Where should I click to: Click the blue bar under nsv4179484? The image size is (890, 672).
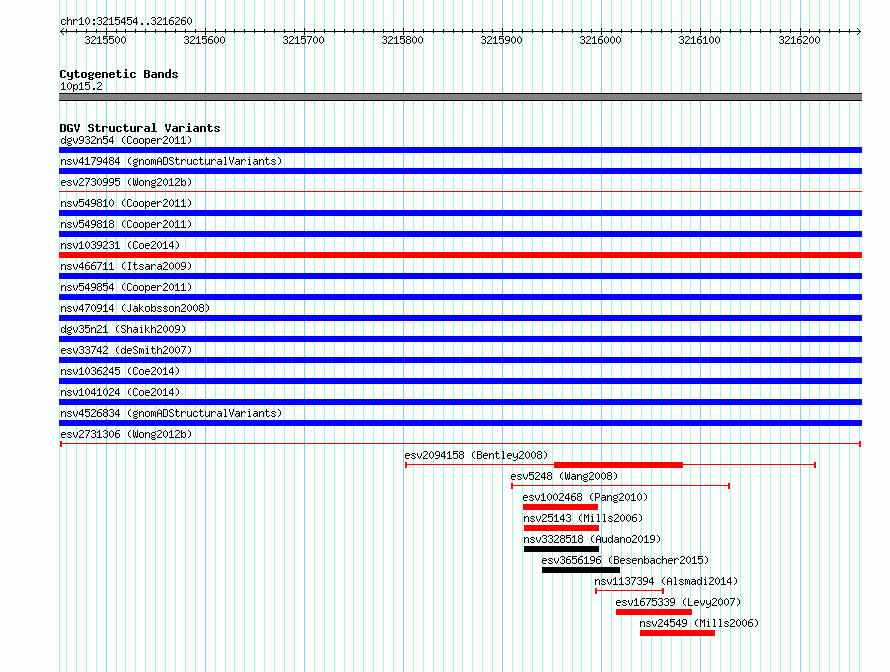pos(460,171)
